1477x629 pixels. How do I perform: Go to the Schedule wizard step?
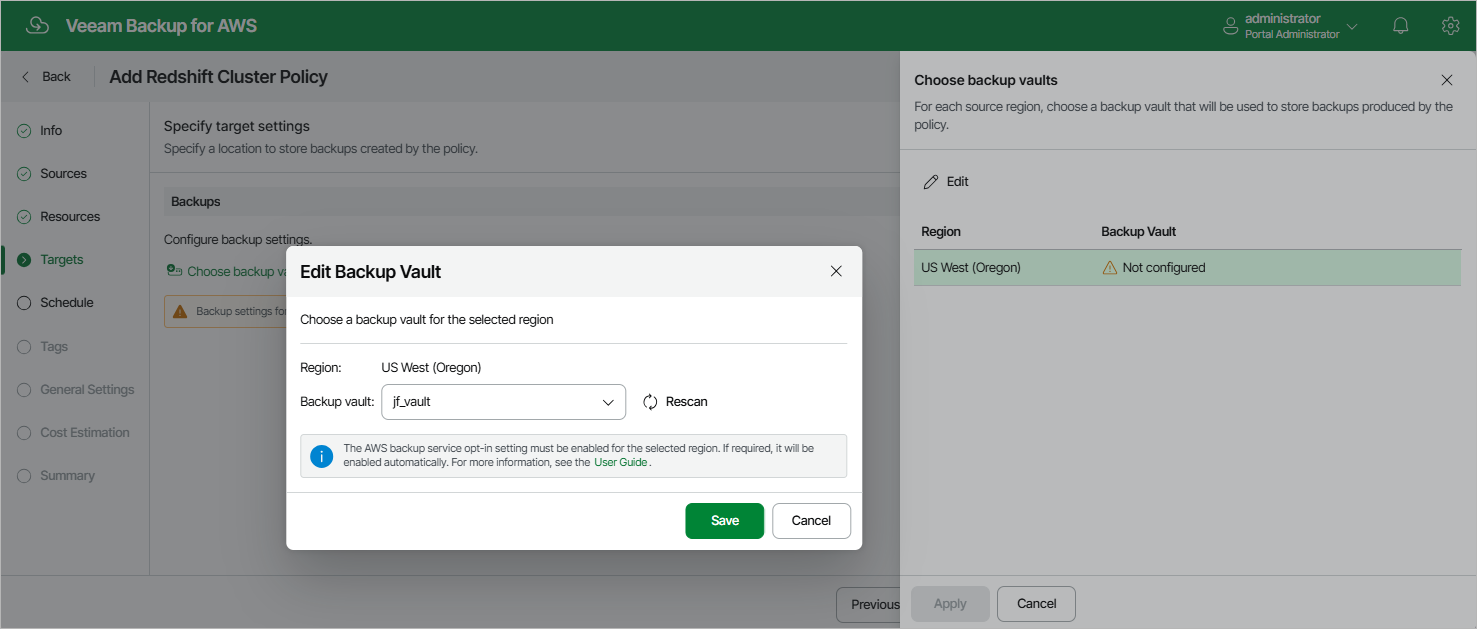point(67,303)
